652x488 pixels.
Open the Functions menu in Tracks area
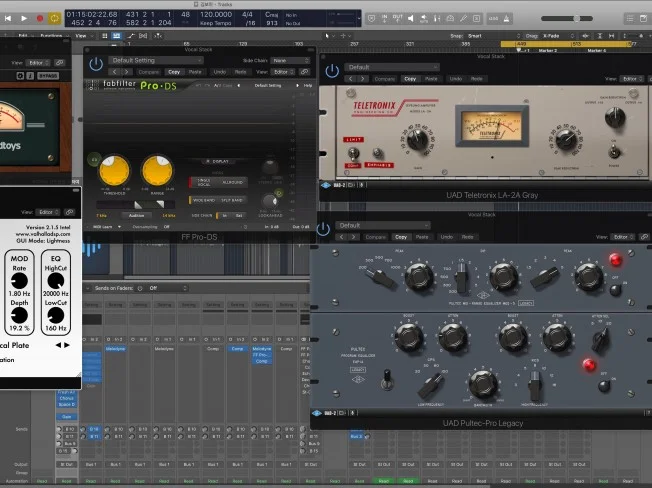pos(51,36)
